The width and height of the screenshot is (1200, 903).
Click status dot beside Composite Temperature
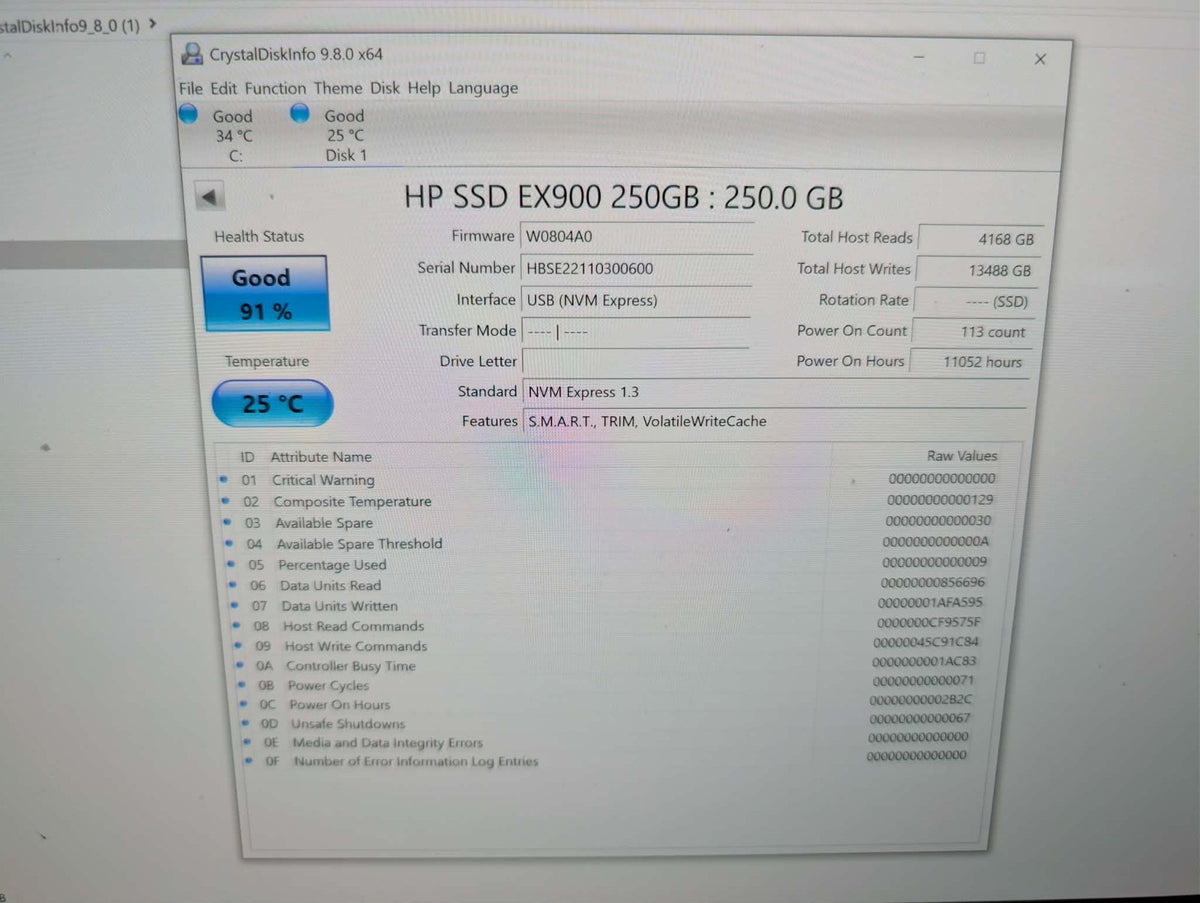coord(224,501)
